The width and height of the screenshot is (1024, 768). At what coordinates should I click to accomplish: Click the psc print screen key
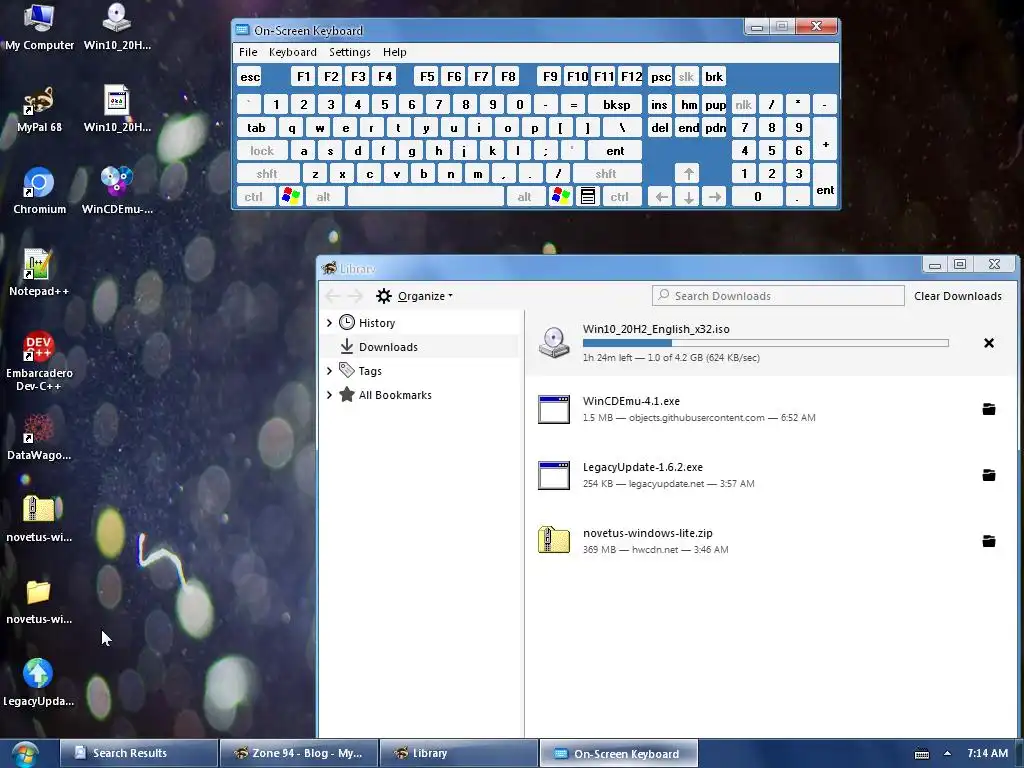(x=660, y=77)
